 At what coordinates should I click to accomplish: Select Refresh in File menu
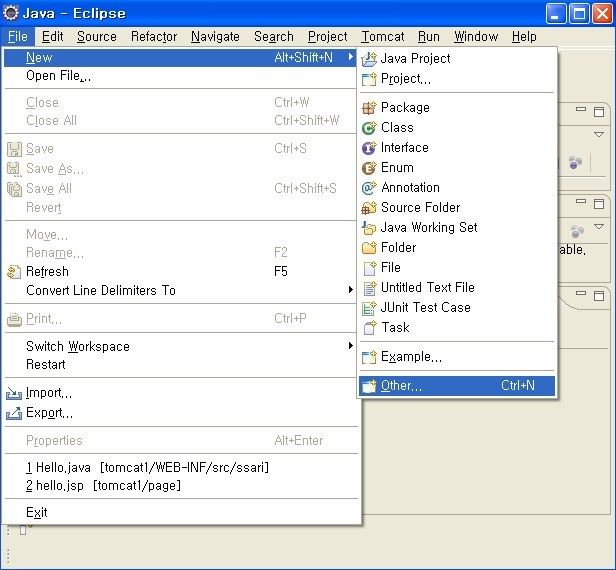point(180,271)
